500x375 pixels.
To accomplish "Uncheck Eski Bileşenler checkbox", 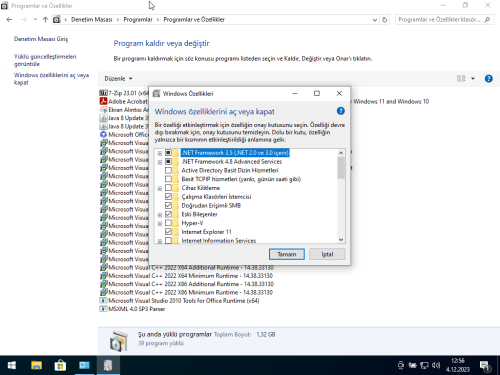I will (x=168, y=214).
